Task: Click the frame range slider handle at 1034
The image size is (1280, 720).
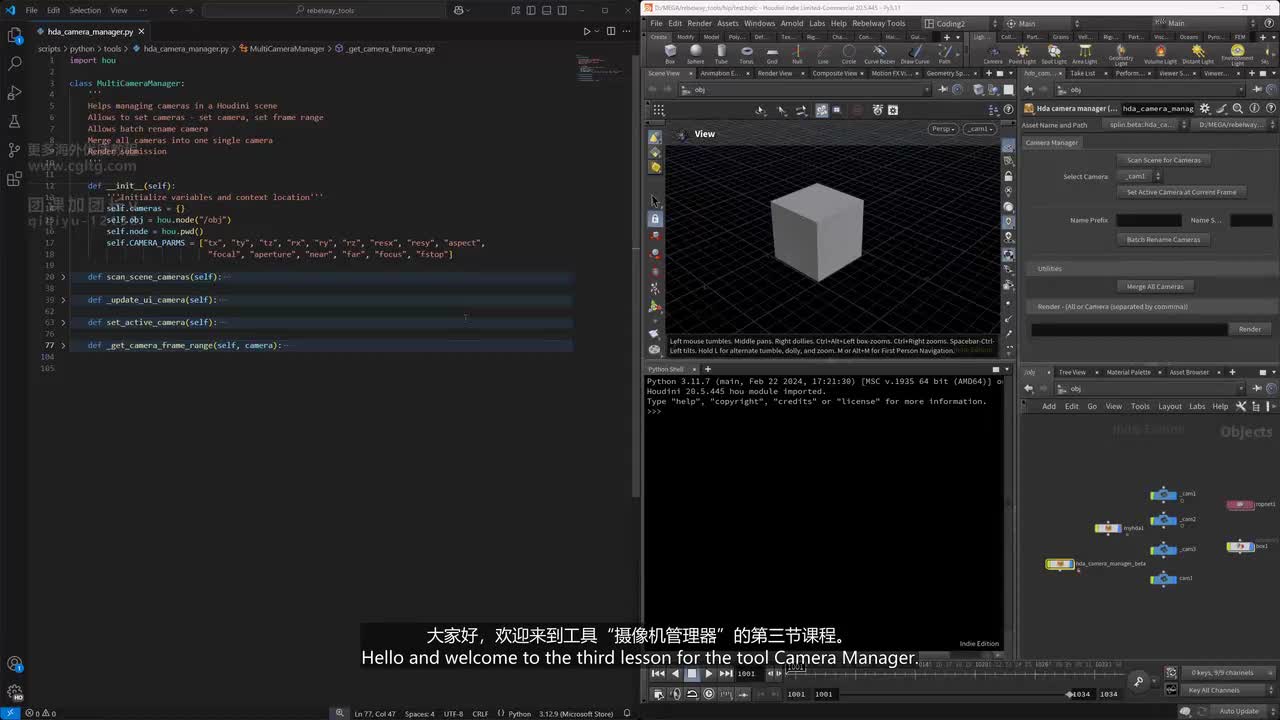Action: [1068, 694]
